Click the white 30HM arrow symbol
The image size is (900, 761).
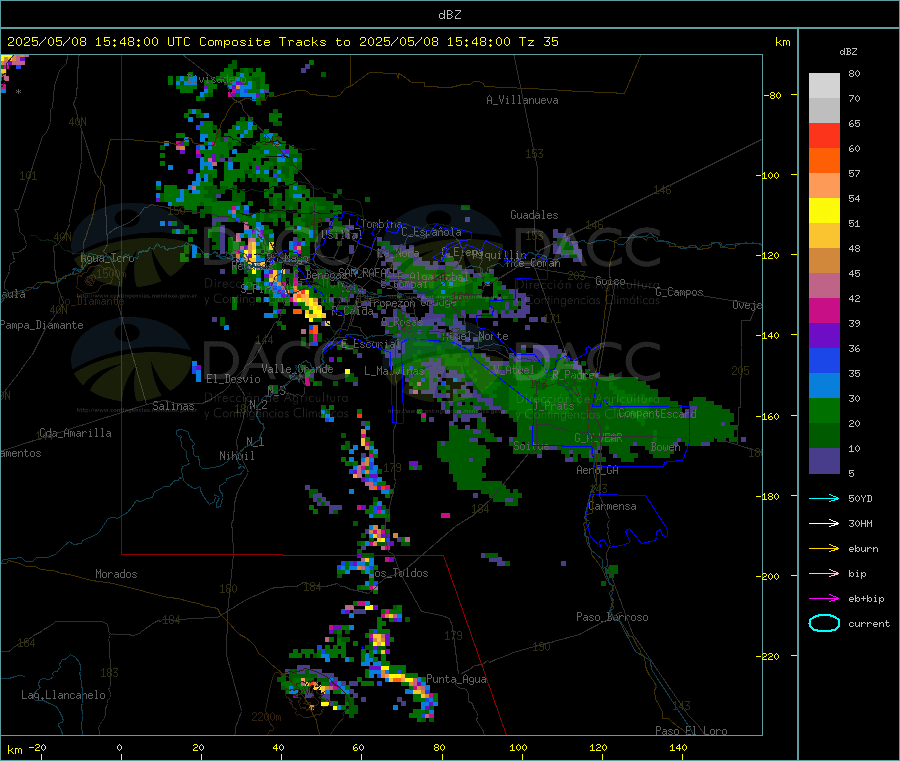coord(824,523)
